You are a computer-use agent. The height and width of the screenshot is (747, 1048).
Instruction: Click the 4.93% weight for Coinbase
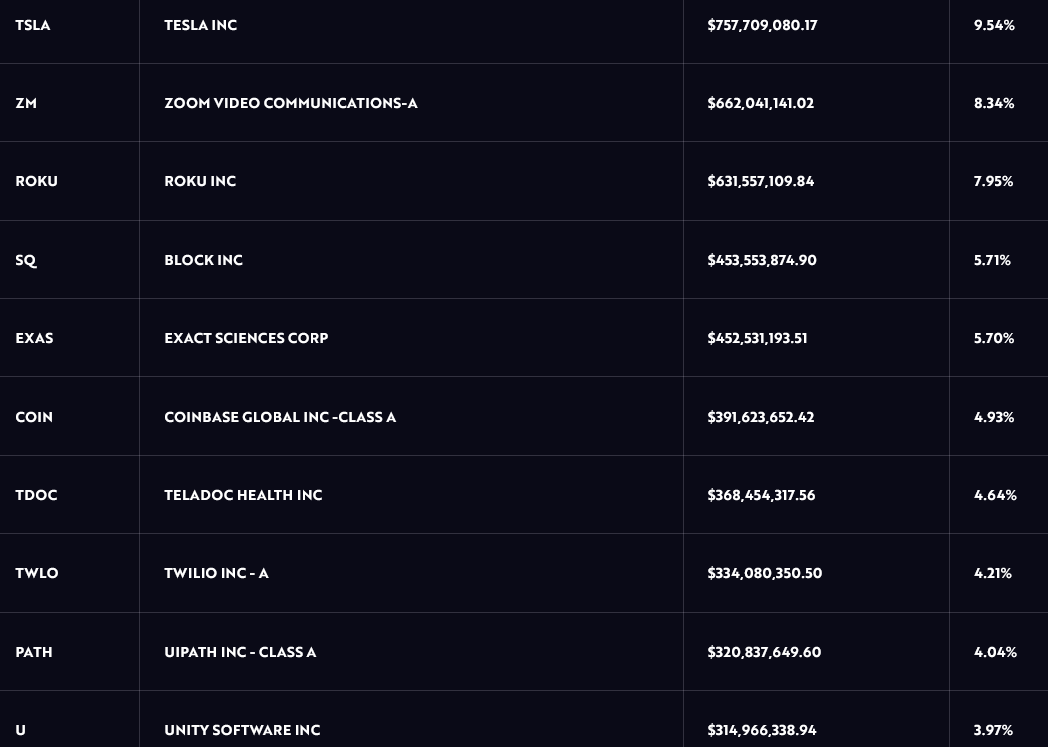coord(994,417)
